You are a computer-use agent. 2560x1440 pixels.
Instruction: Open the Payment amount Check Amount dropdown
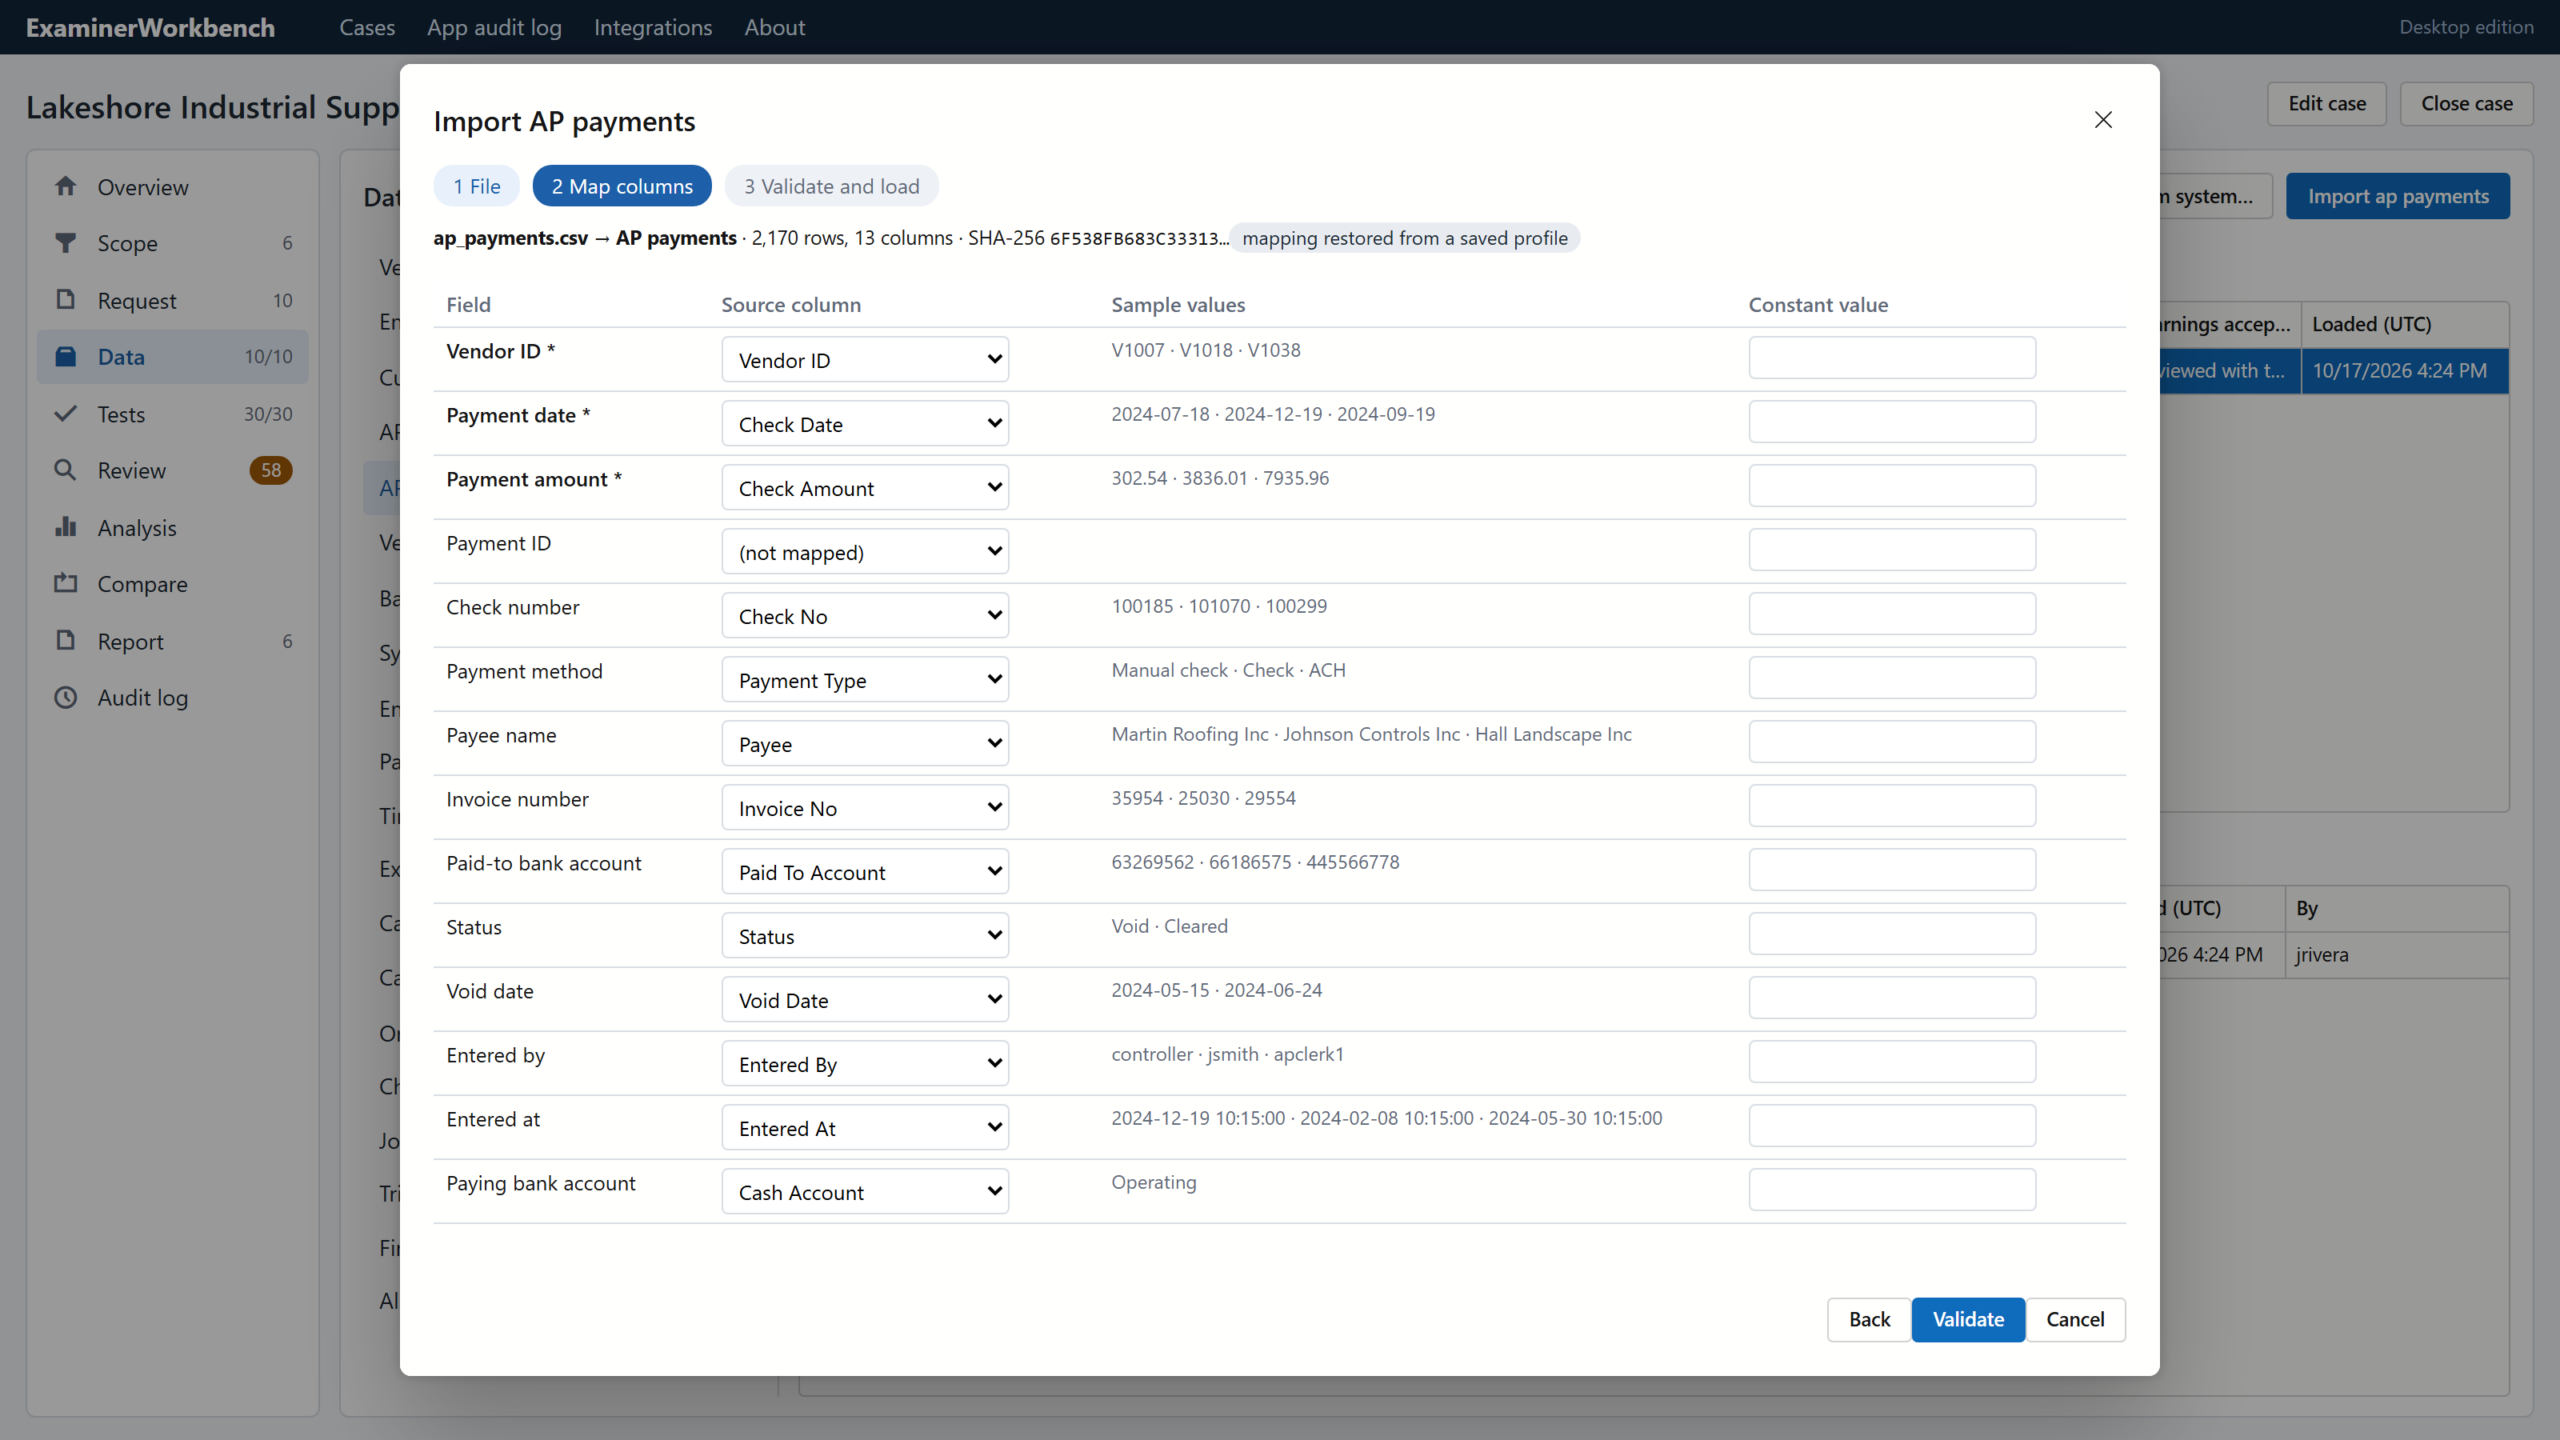click(x=865, y=487)
